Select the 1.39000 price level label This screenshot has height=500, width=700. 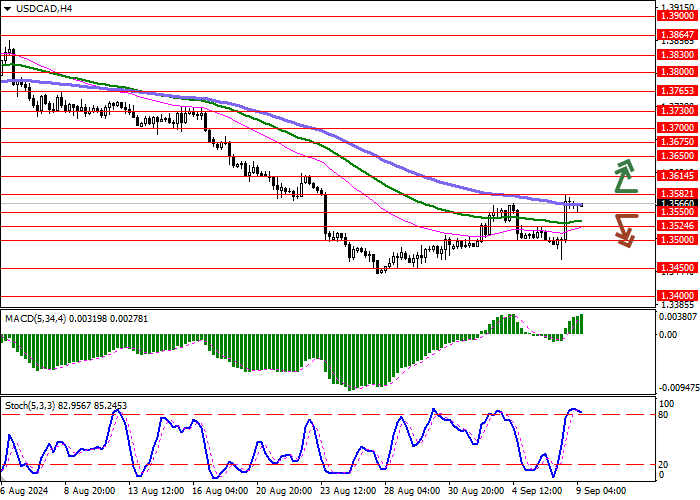[678, 16]
